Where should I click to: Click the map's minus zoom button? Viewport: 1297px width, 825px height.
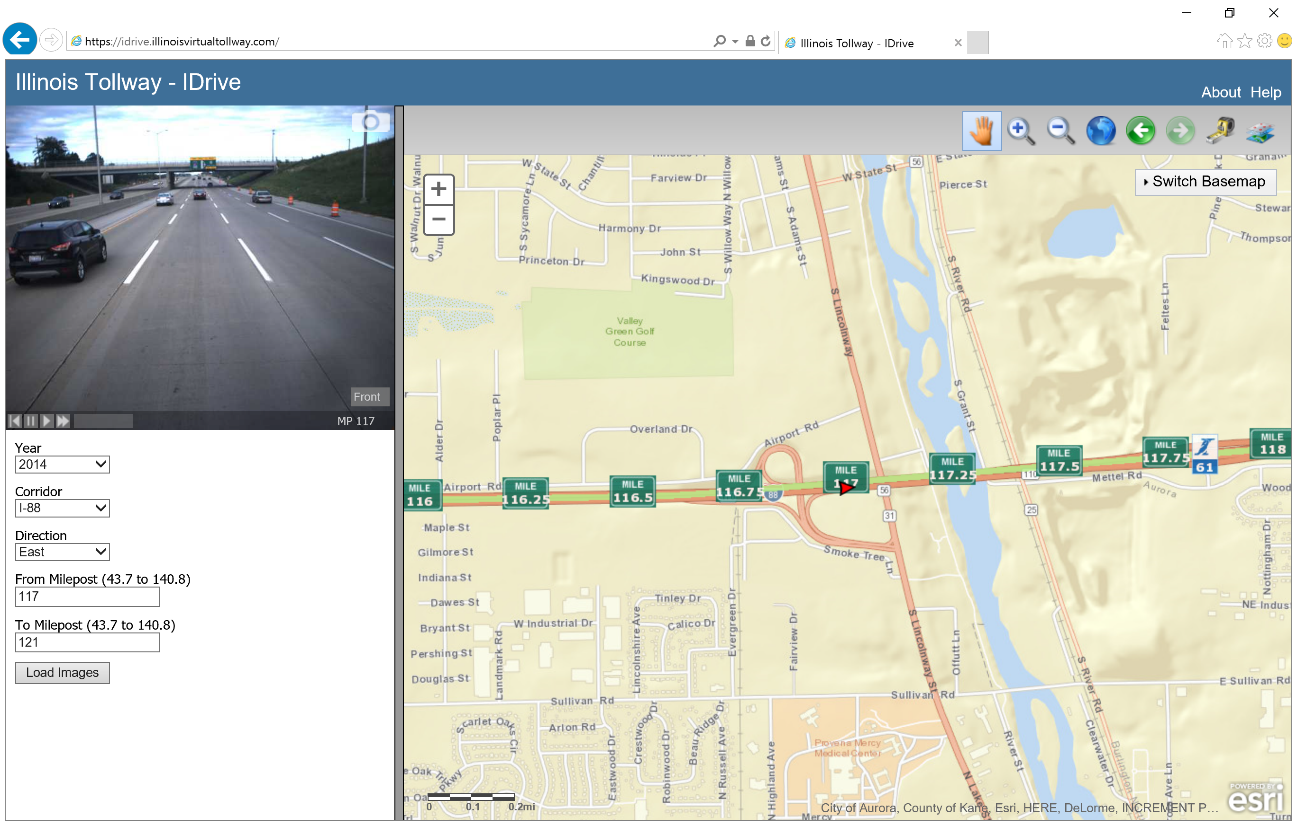(x=439, y=219)
